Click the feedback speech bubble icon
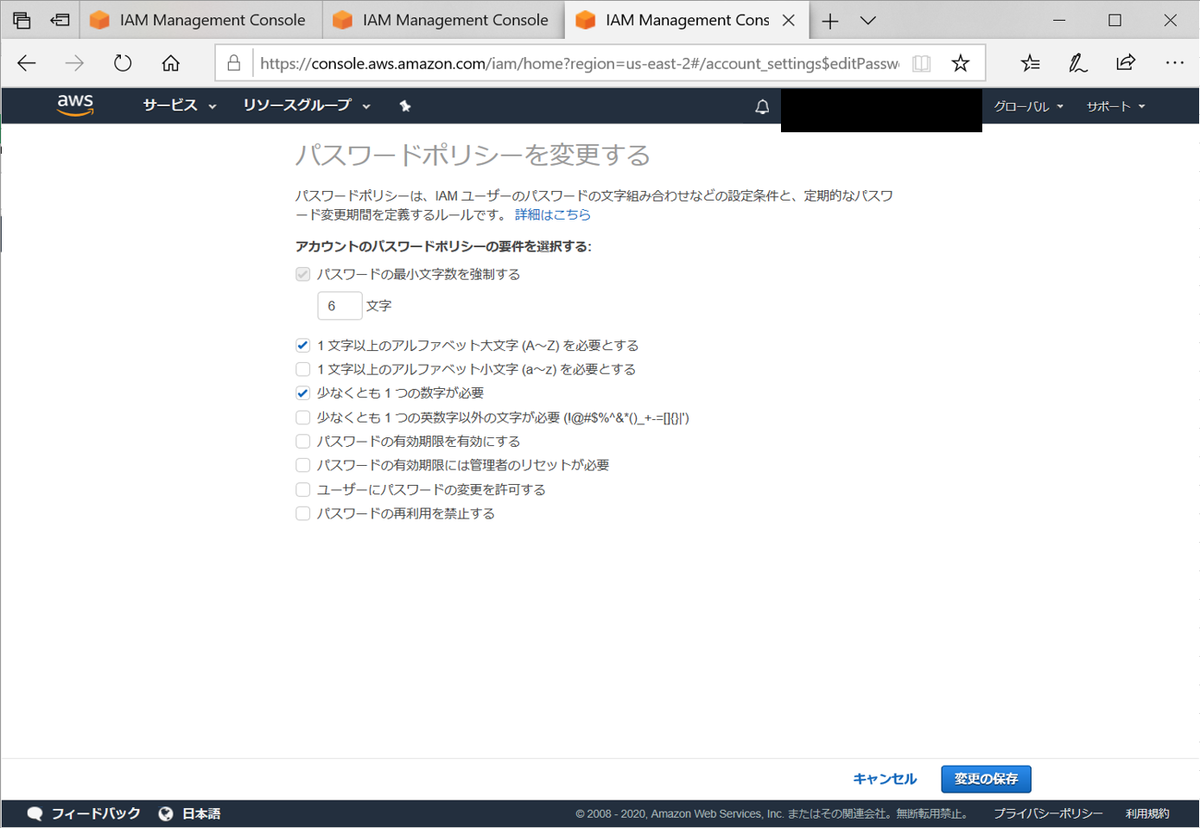 click(35, 813)
